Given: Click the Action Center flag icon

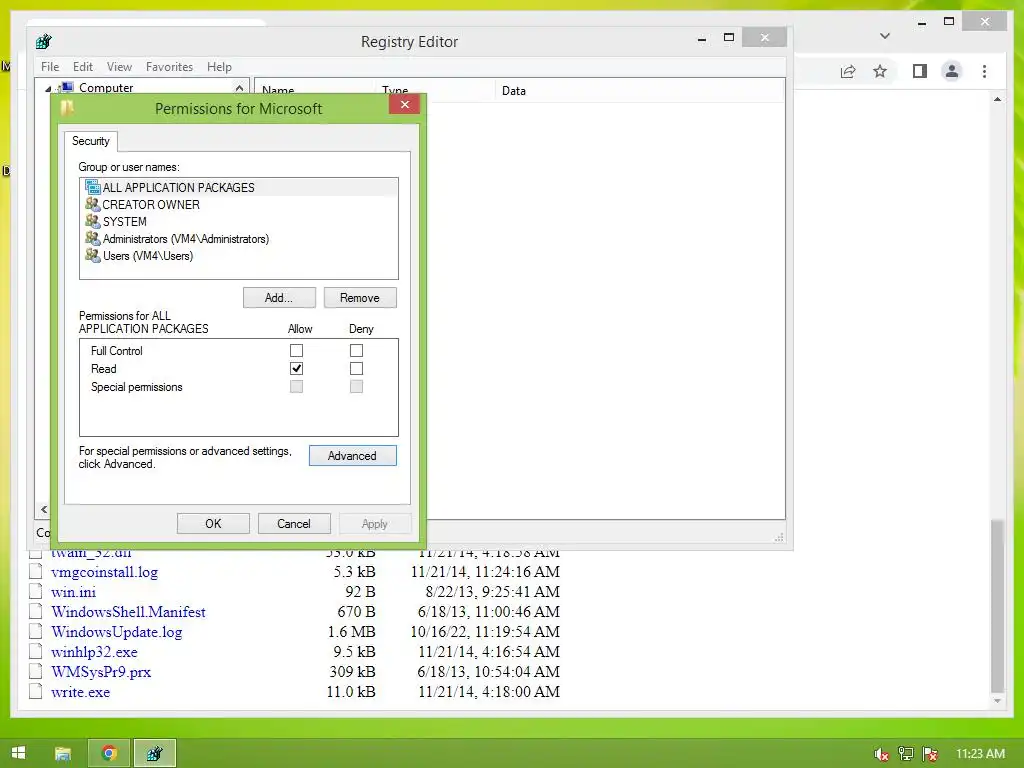Looking at the screenshot, I should [x=931, y=754].
